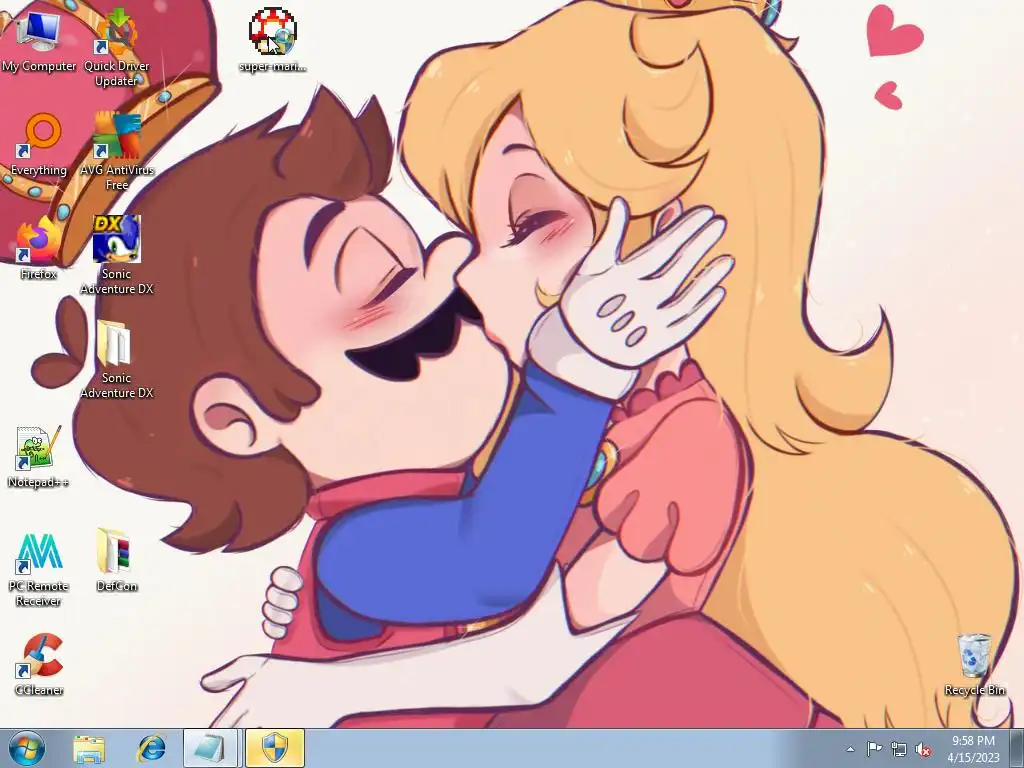Select the Notepad++ shortcut

pyautogui.click(x=39, y=456)
